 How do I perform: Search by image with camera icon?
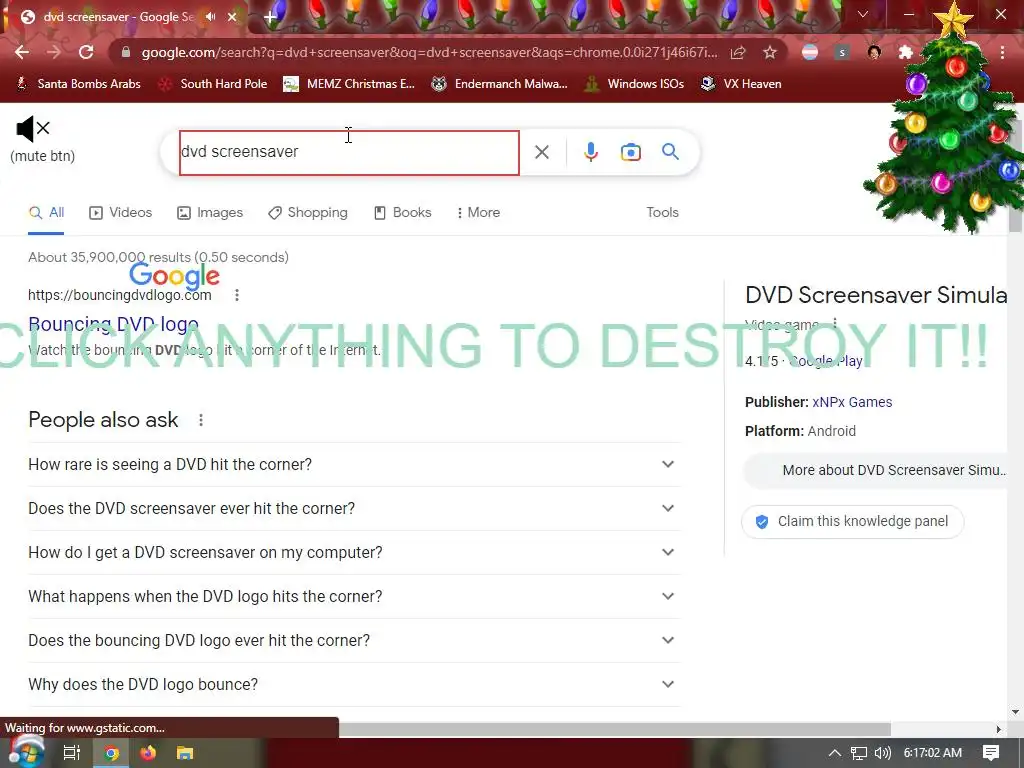(630, 152)
